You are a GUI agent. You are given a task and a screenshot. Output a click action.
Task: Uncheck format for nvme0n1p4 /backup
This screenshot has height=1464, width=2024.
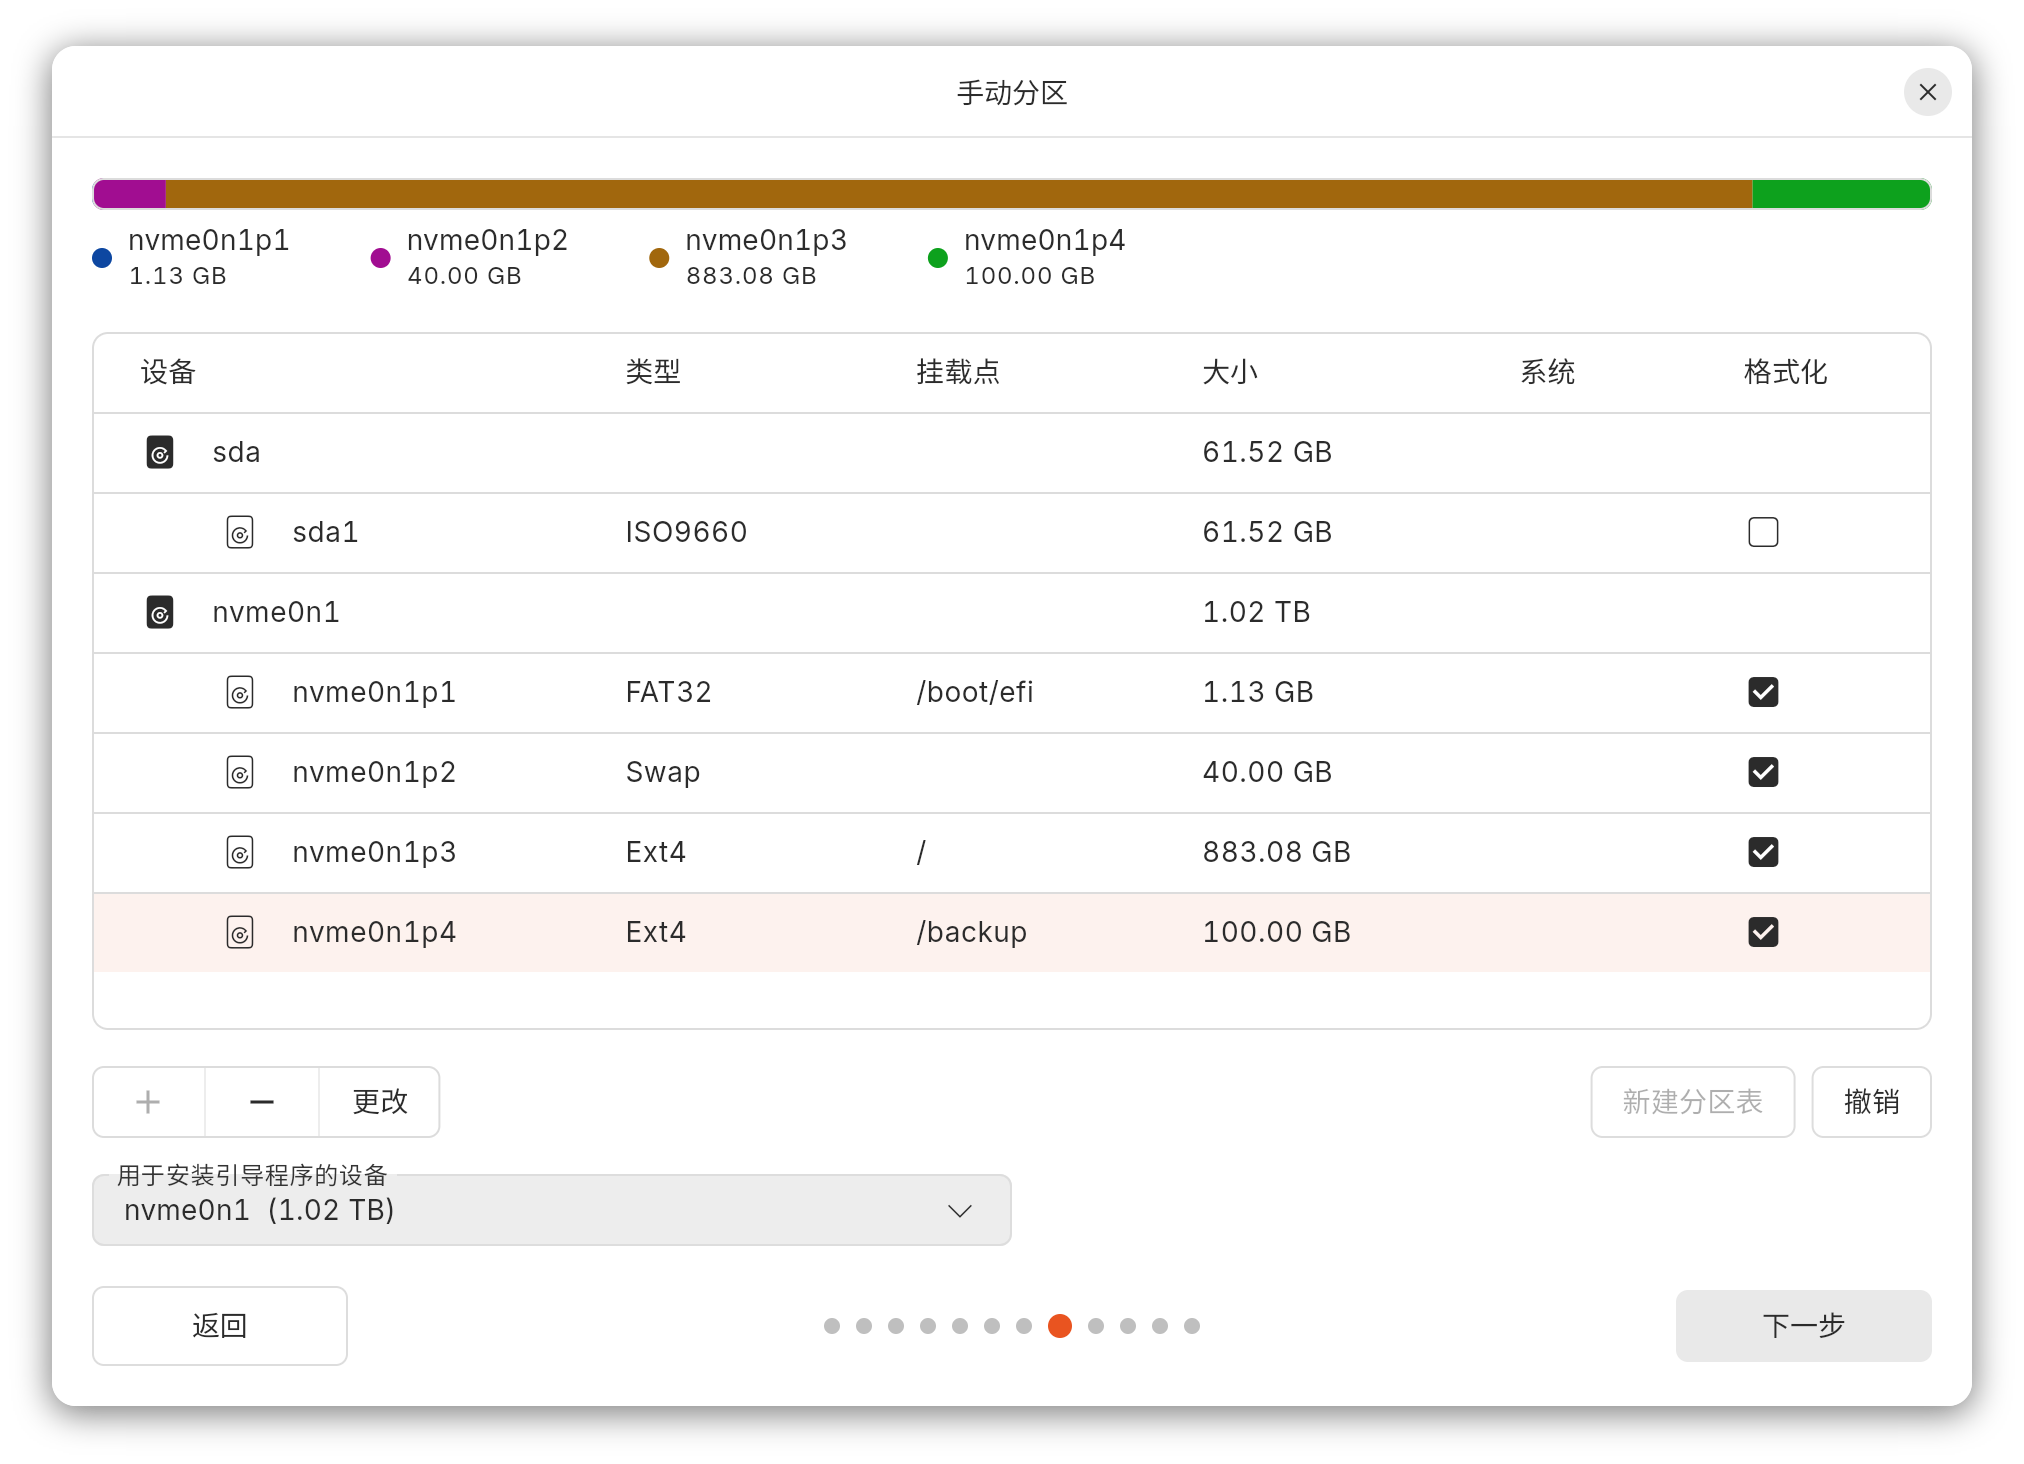click(1763, 932)
